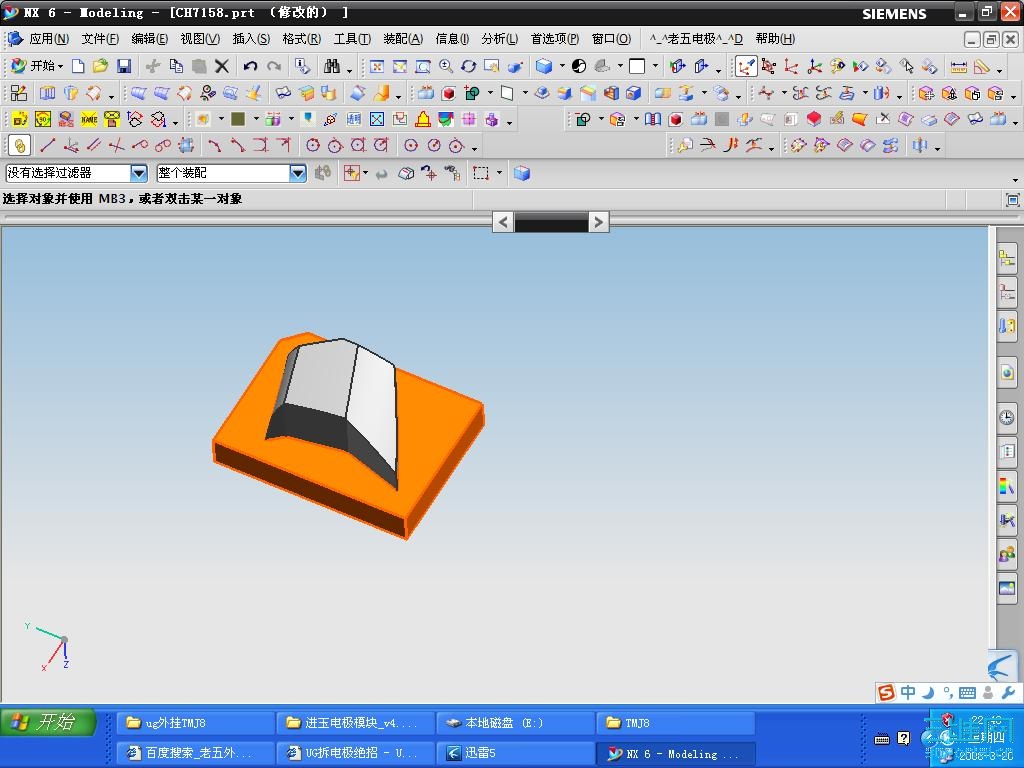Image resolution: width=1024 pixels, height=768 pixels.
Task: Toggle the blue cube icon at selection bar end
Action: 521,173
